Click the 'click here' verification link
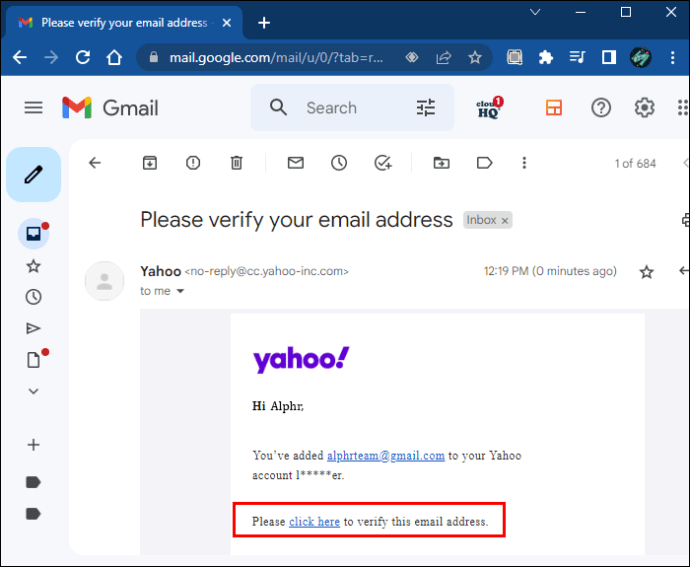The height and width of the screenshot is (567, 690). 314,521
